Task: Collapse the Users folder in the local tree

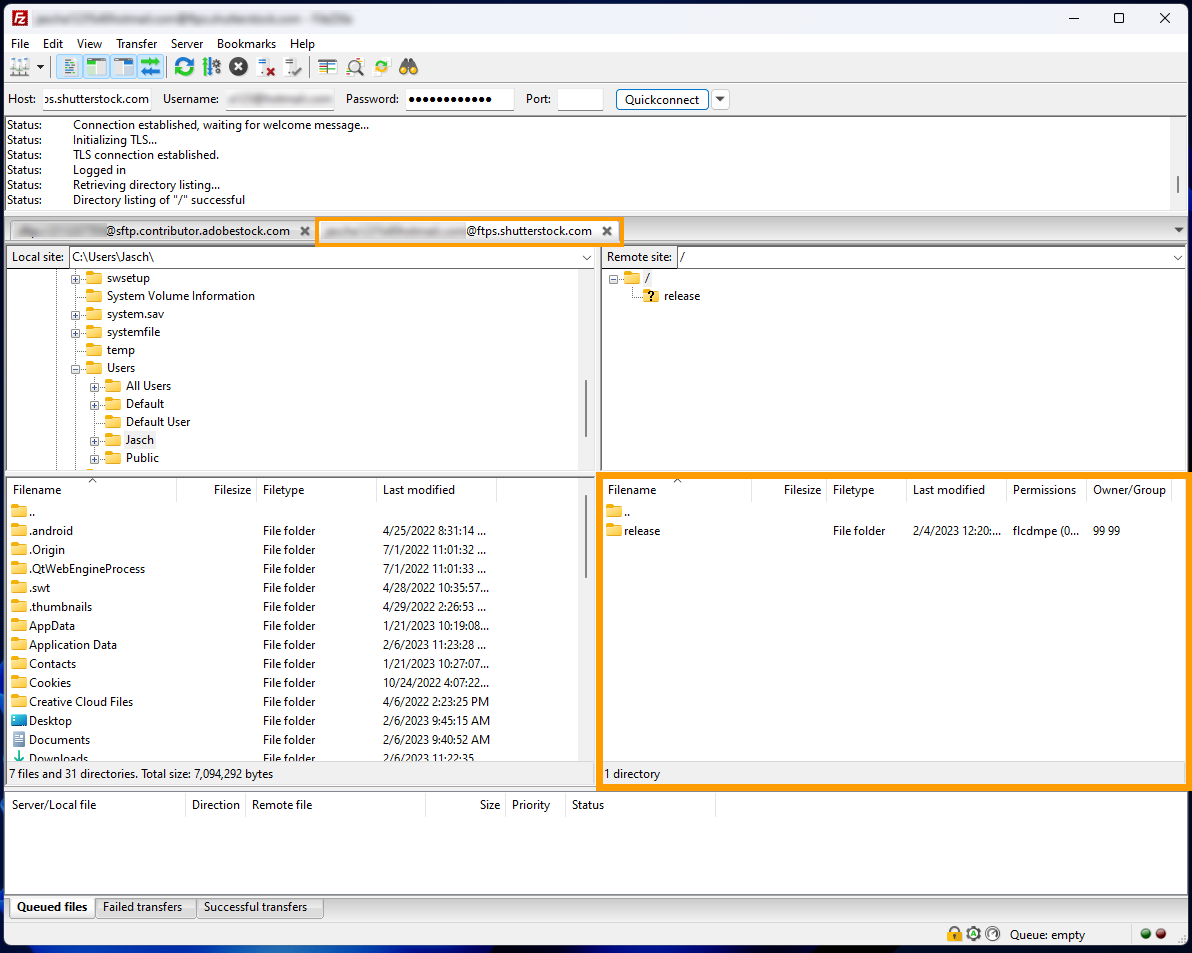Action: tap(76, 369)
